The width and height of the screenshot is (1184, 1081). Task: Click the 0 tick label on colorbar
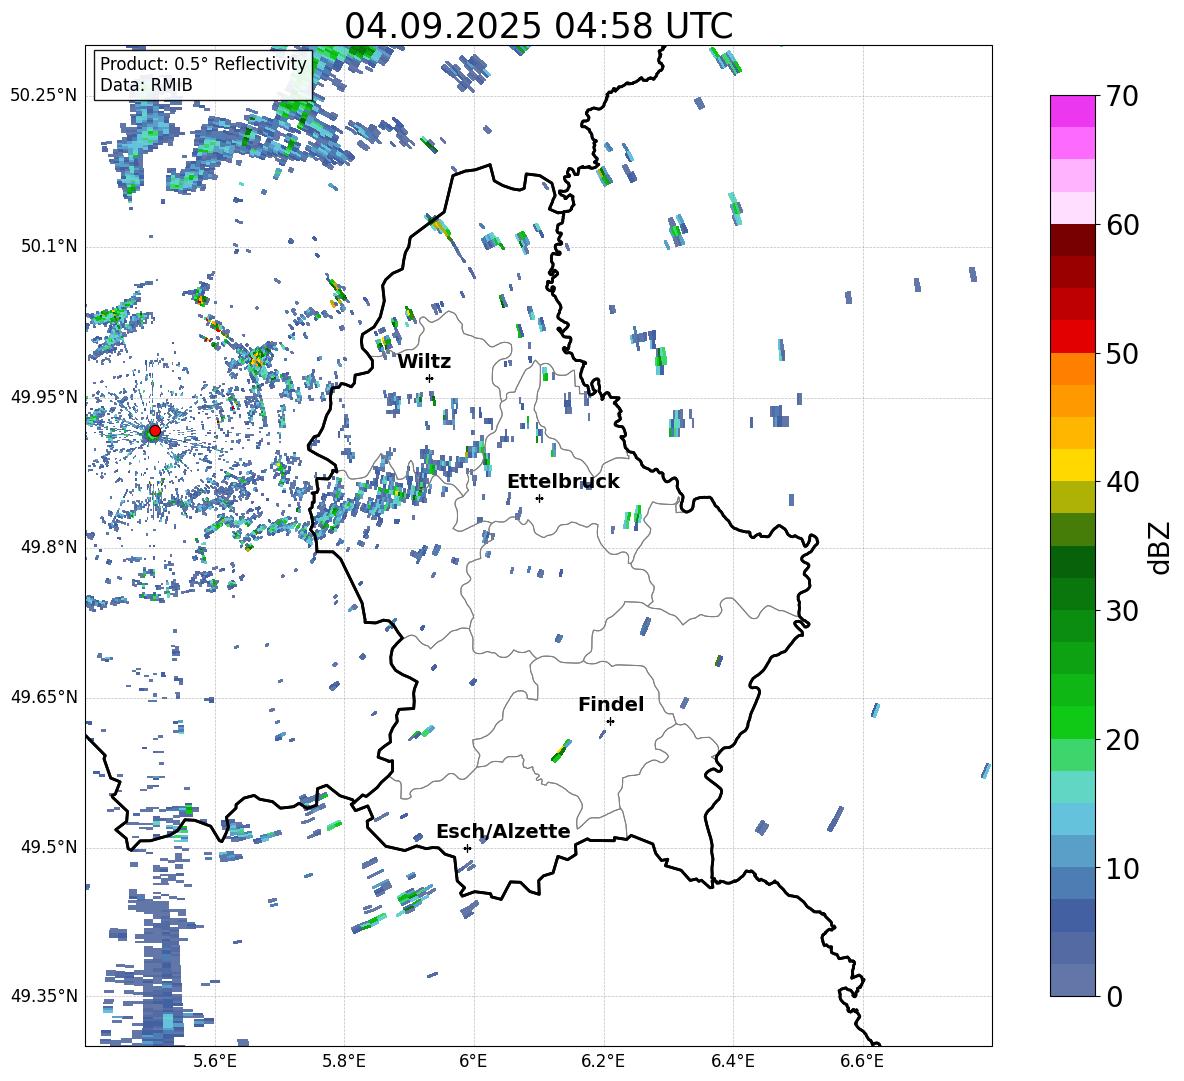click(1114, 996)
